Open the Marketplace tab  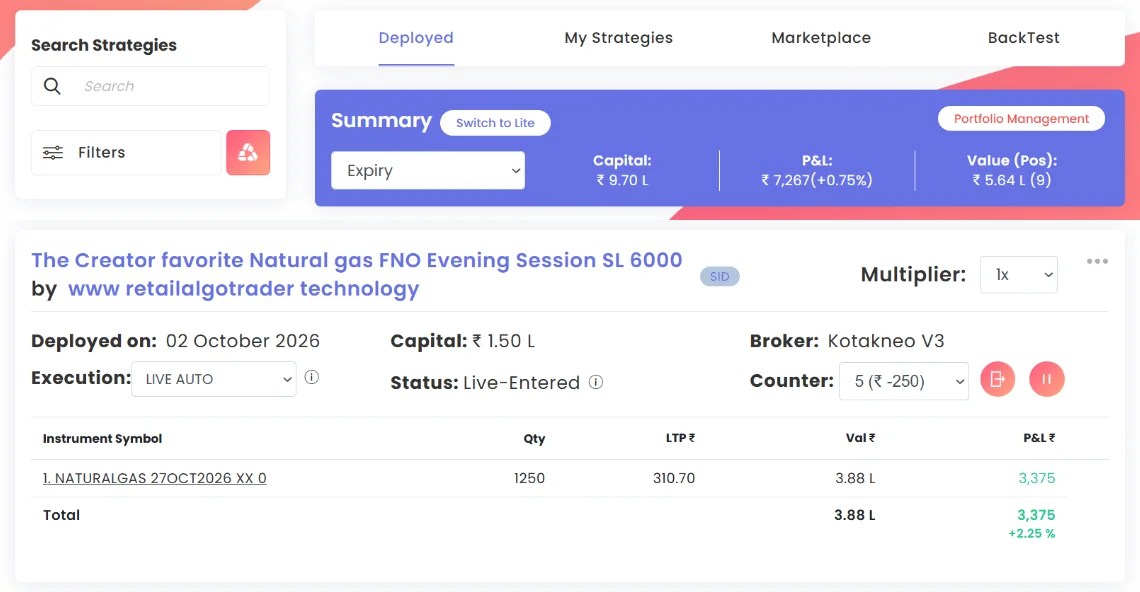[821, 38]
